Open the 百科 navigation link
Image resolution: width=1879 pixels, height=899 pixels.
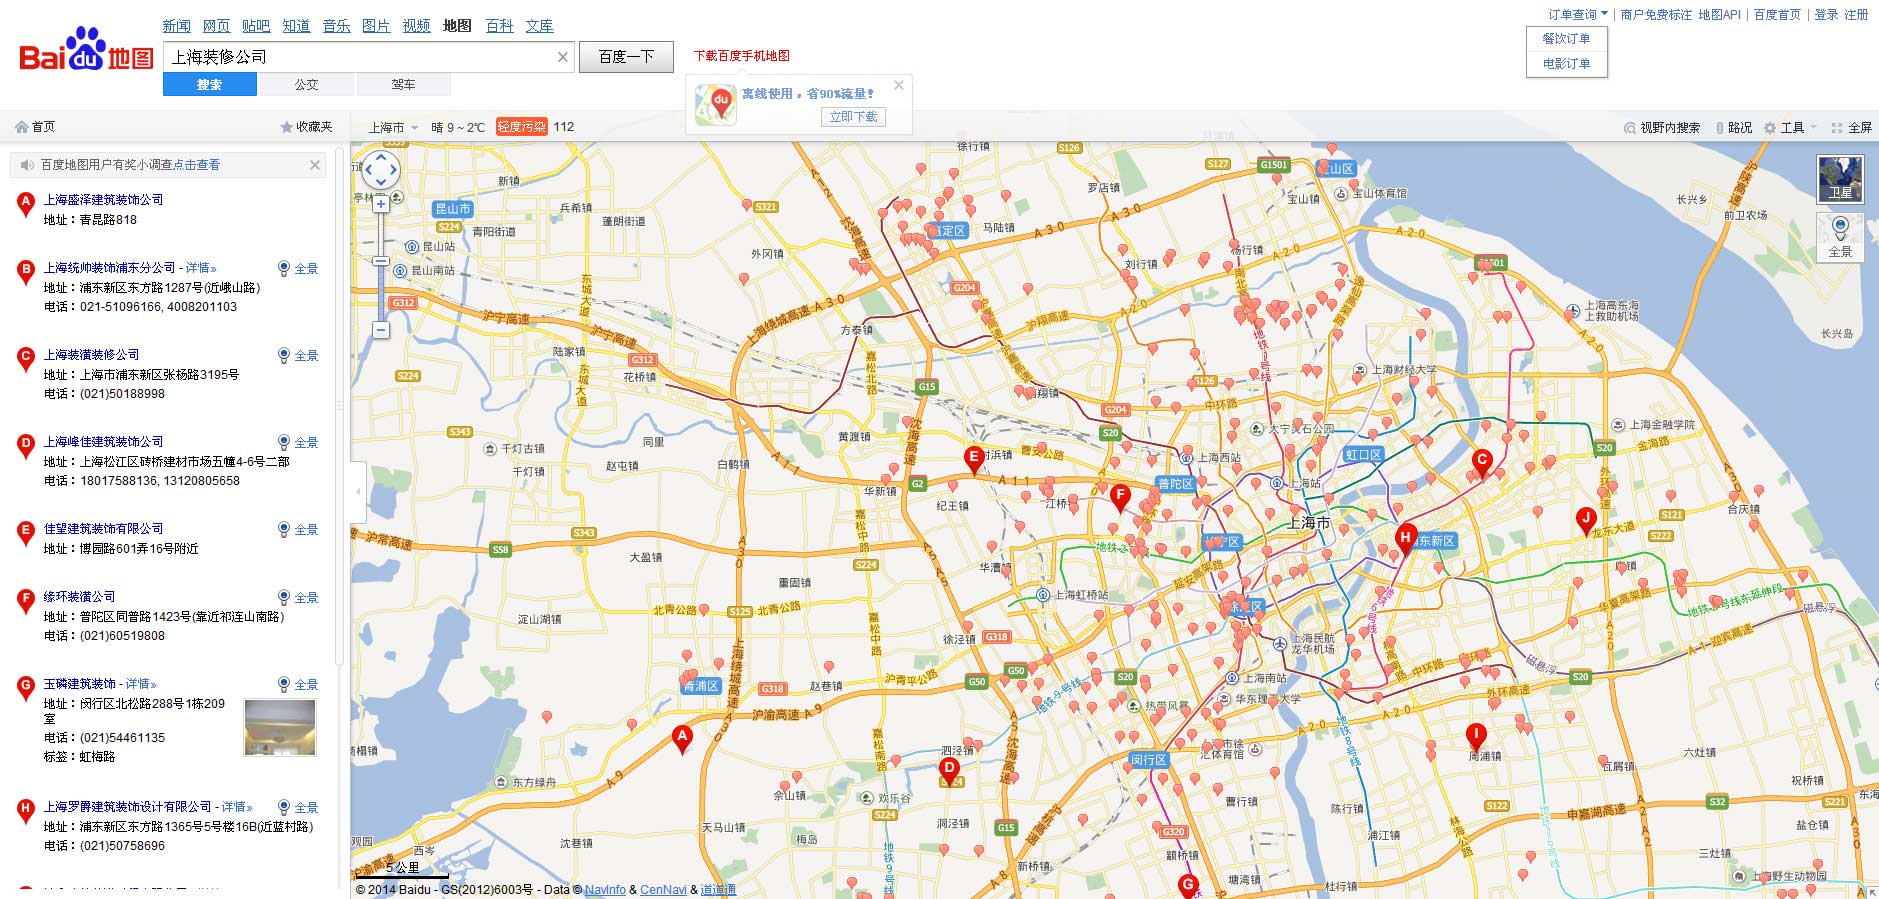tap(499, 26)
